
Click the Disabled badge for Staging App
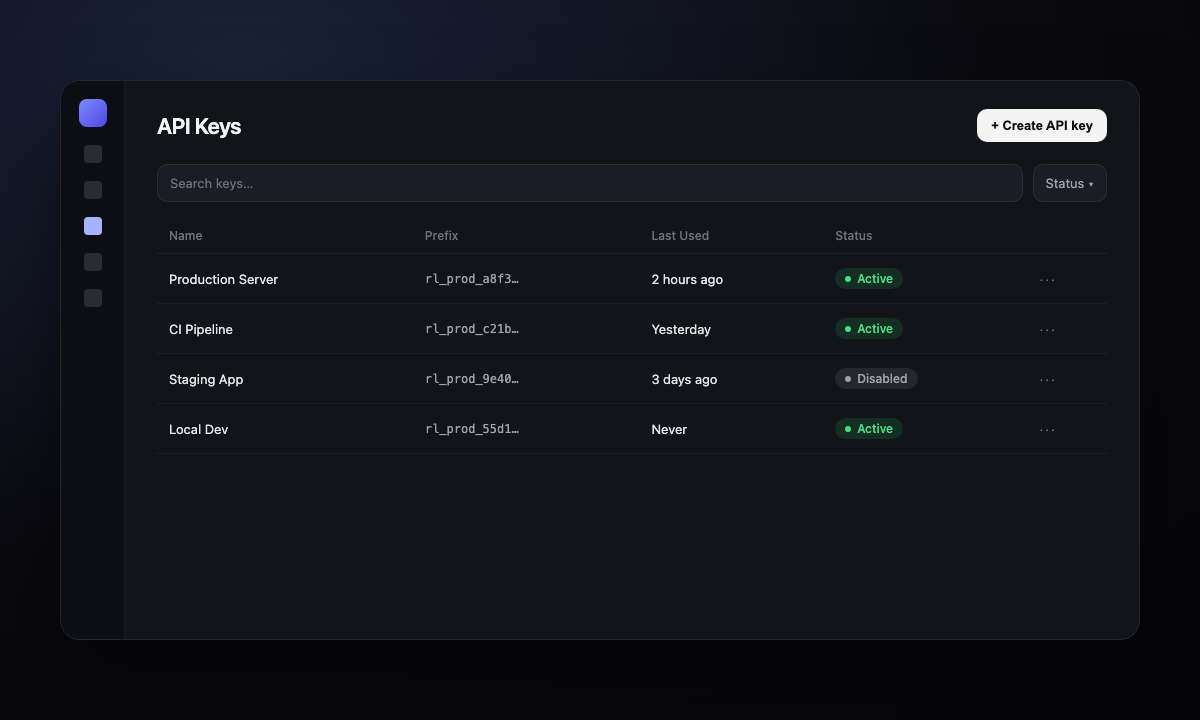876,379
